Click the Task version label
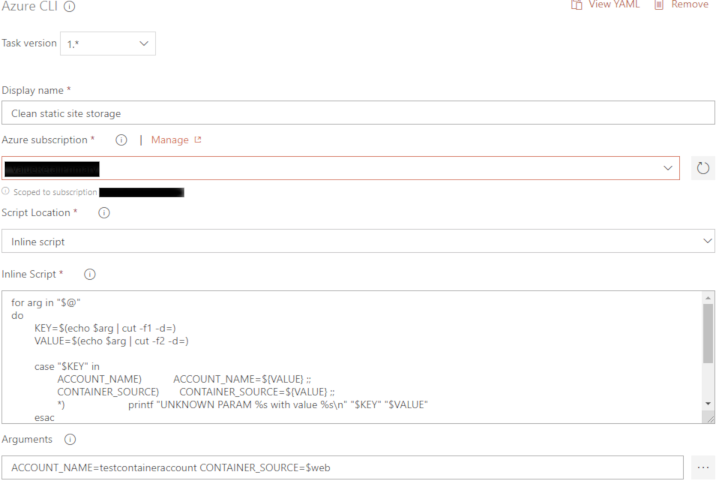 [x=29, y=43]
